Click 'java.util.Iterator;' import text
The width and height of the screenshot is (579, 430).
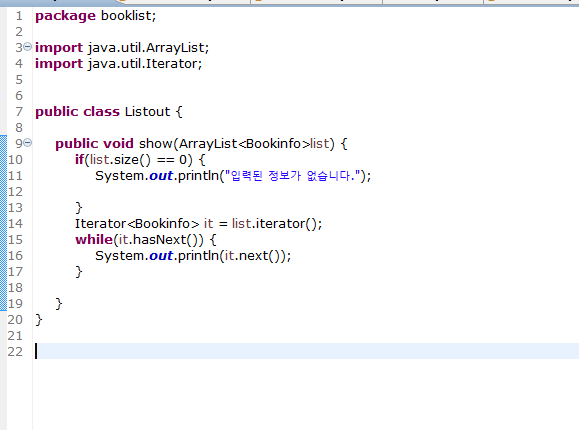[x=145, y=64]
